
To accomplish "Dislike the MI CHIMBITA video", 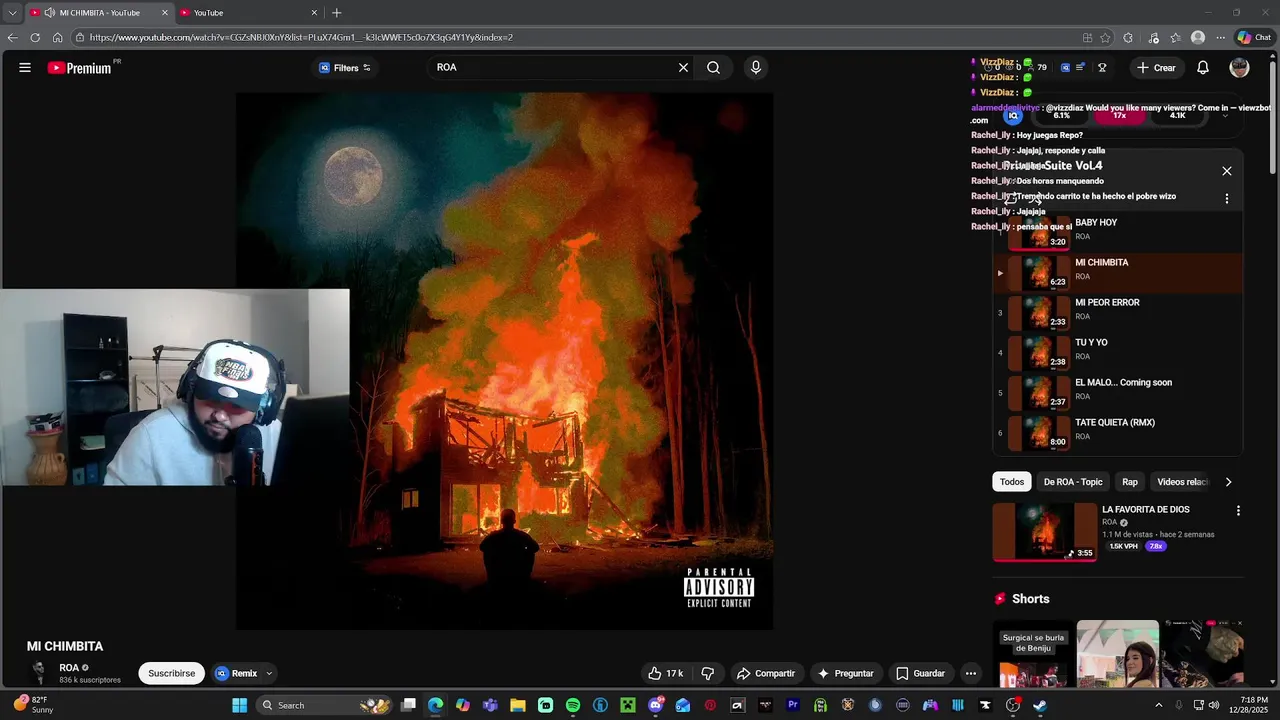I will pyautogui.click(x=708, y=674).
